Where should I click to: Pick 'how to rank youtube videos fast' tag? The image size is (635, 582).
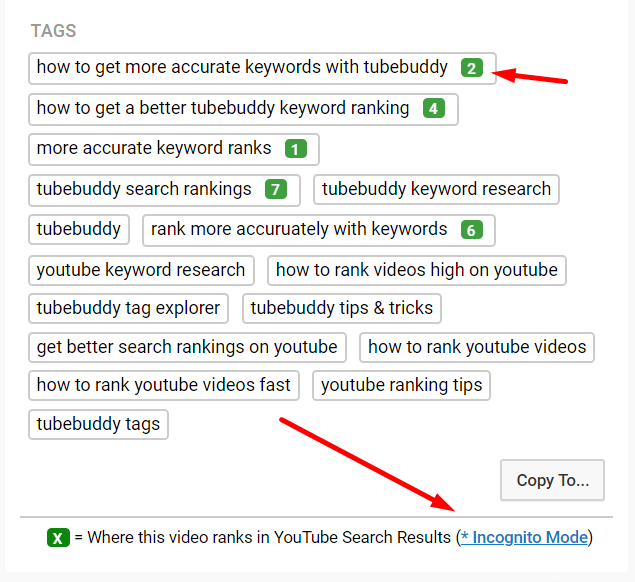(x=164, y=385)
